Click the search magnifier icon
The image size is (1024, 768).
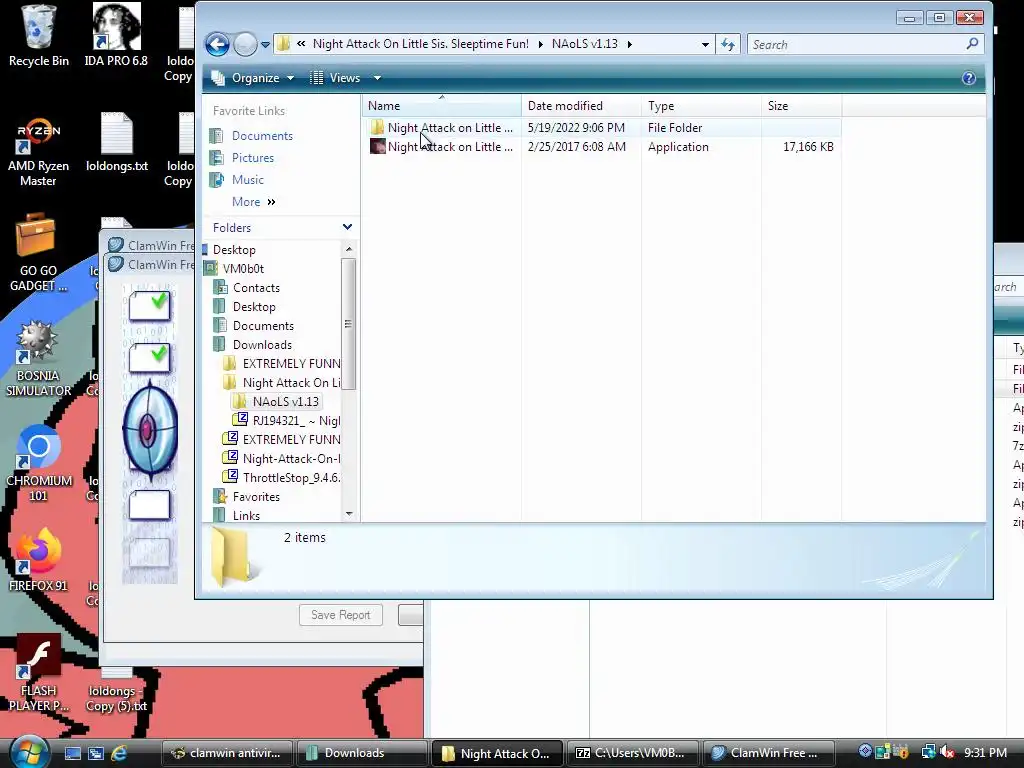[972, 44]
